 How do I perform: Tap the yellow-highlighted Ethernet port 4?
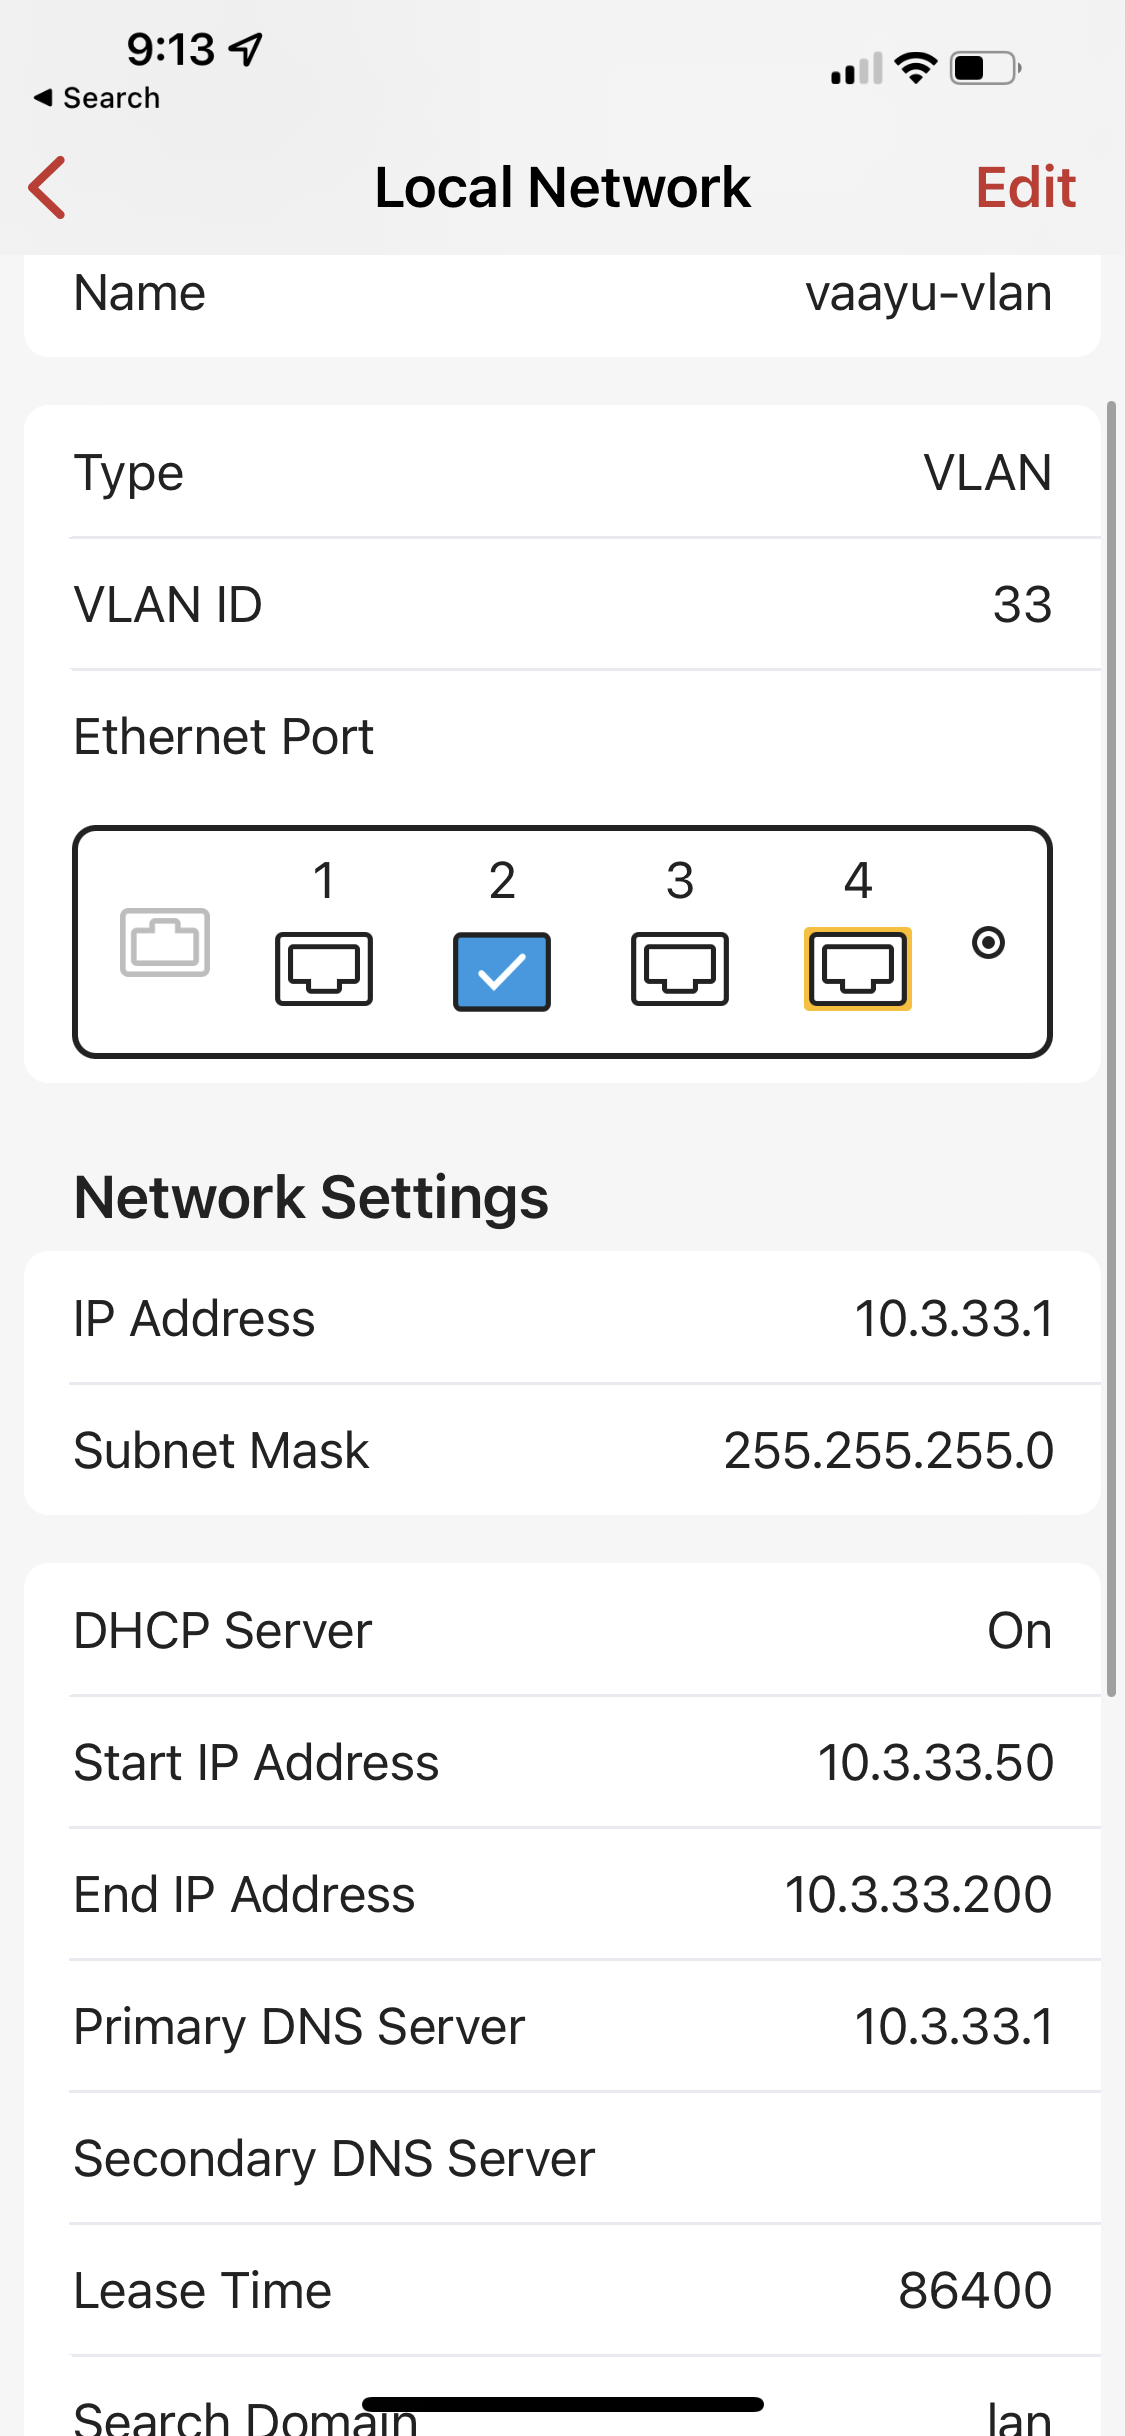pos(858,968)
